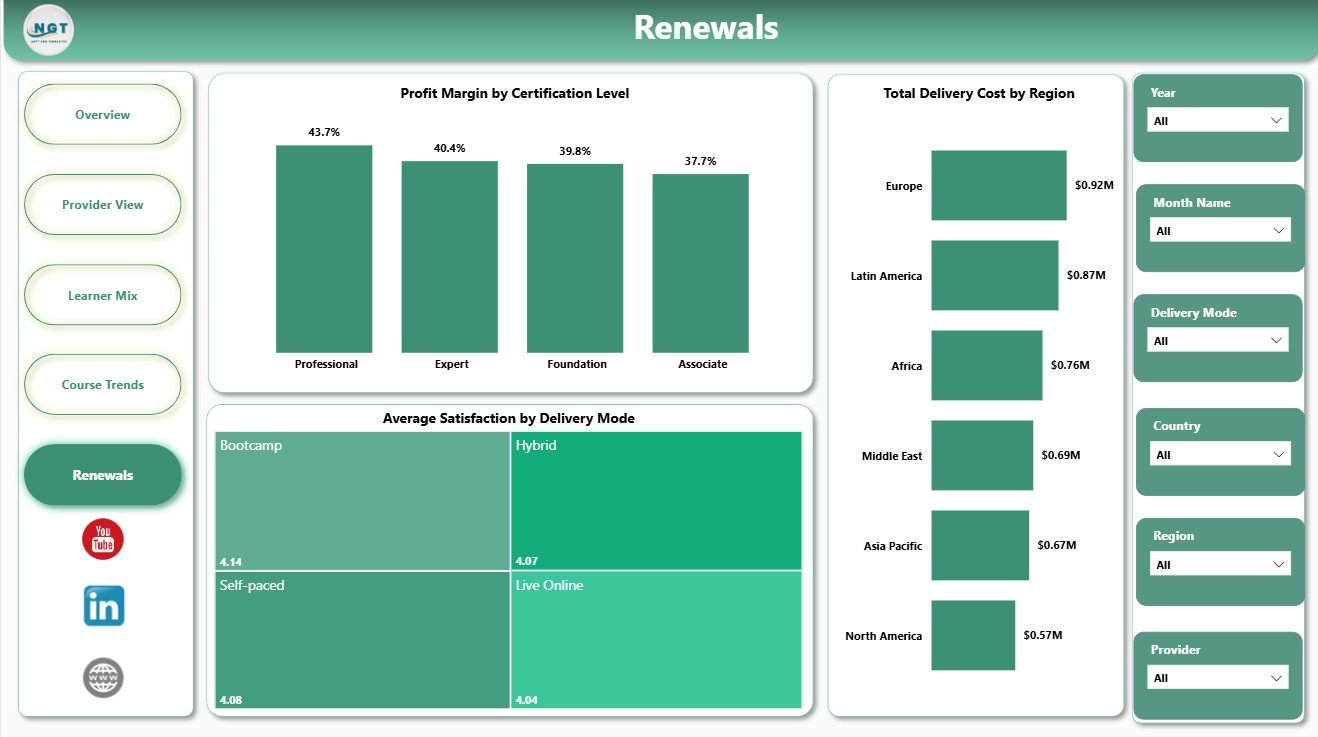Click the $0.69M value label
The height and width of the screenshot is (737, 1318).
coord(1061,455)
